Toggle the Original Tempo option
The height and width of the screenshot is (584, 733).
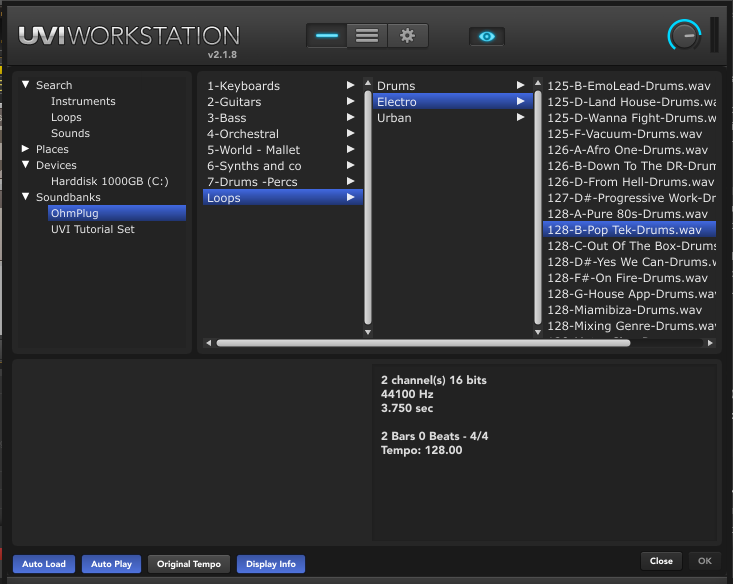[x=189, y=564]
